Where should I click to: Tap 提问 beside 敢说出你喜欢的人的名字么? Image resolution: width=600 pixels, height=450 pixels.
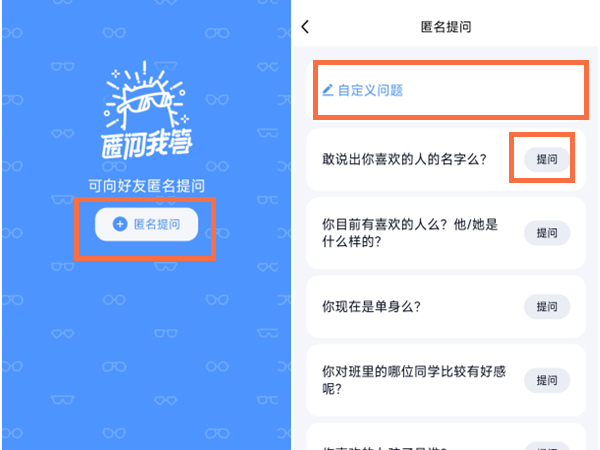pos(547,159)
